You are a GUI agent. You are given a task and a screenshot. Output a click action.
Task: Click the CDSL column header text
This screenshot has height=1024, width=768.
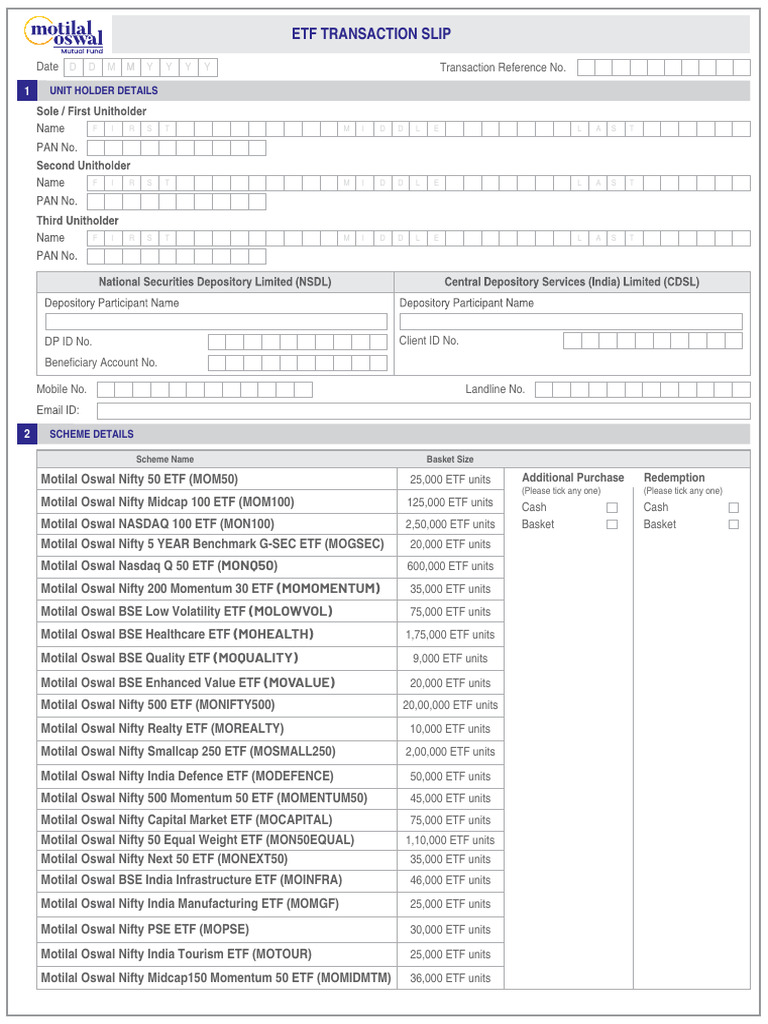pos(572,282)
